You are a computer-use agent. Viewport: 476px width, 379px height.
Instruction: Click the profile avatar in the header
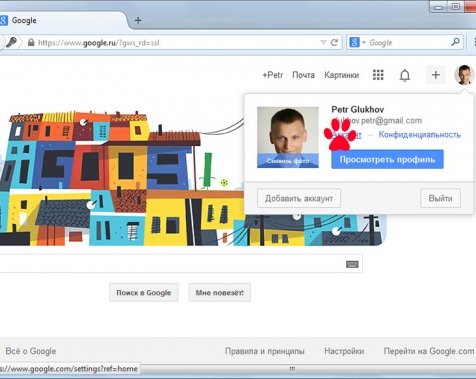pos(464,75)
